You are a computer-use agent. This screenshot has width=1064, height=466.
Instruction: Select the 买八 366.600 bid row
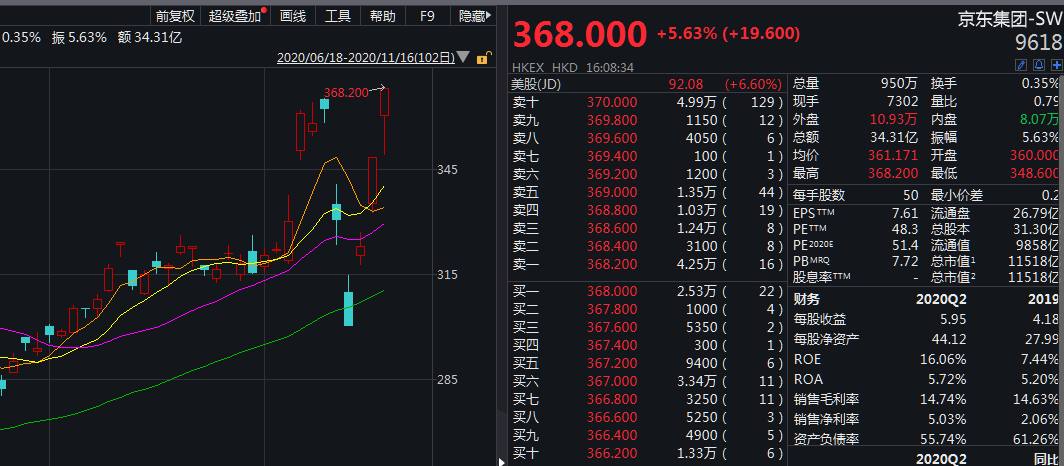647,417
